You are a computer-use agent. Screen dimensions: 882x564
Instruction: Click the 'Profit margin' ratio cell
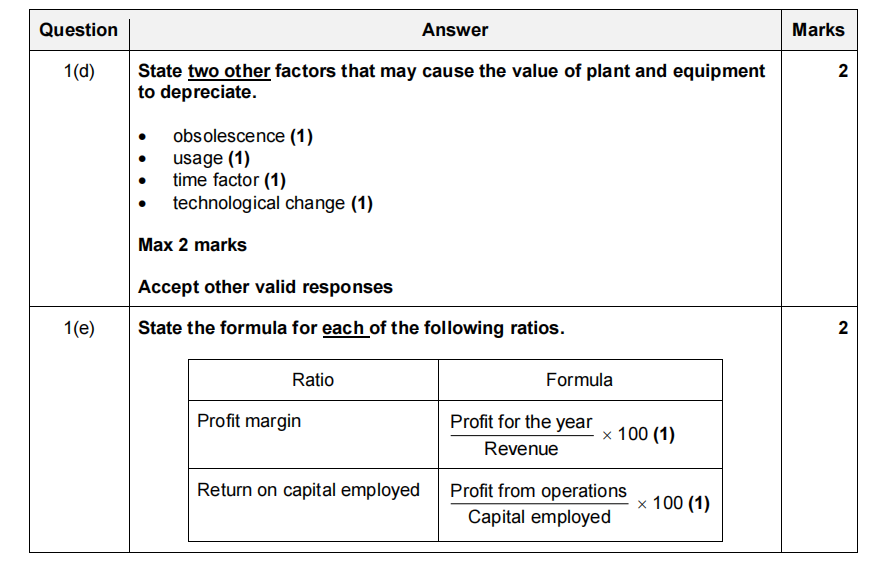pos(249,421)
